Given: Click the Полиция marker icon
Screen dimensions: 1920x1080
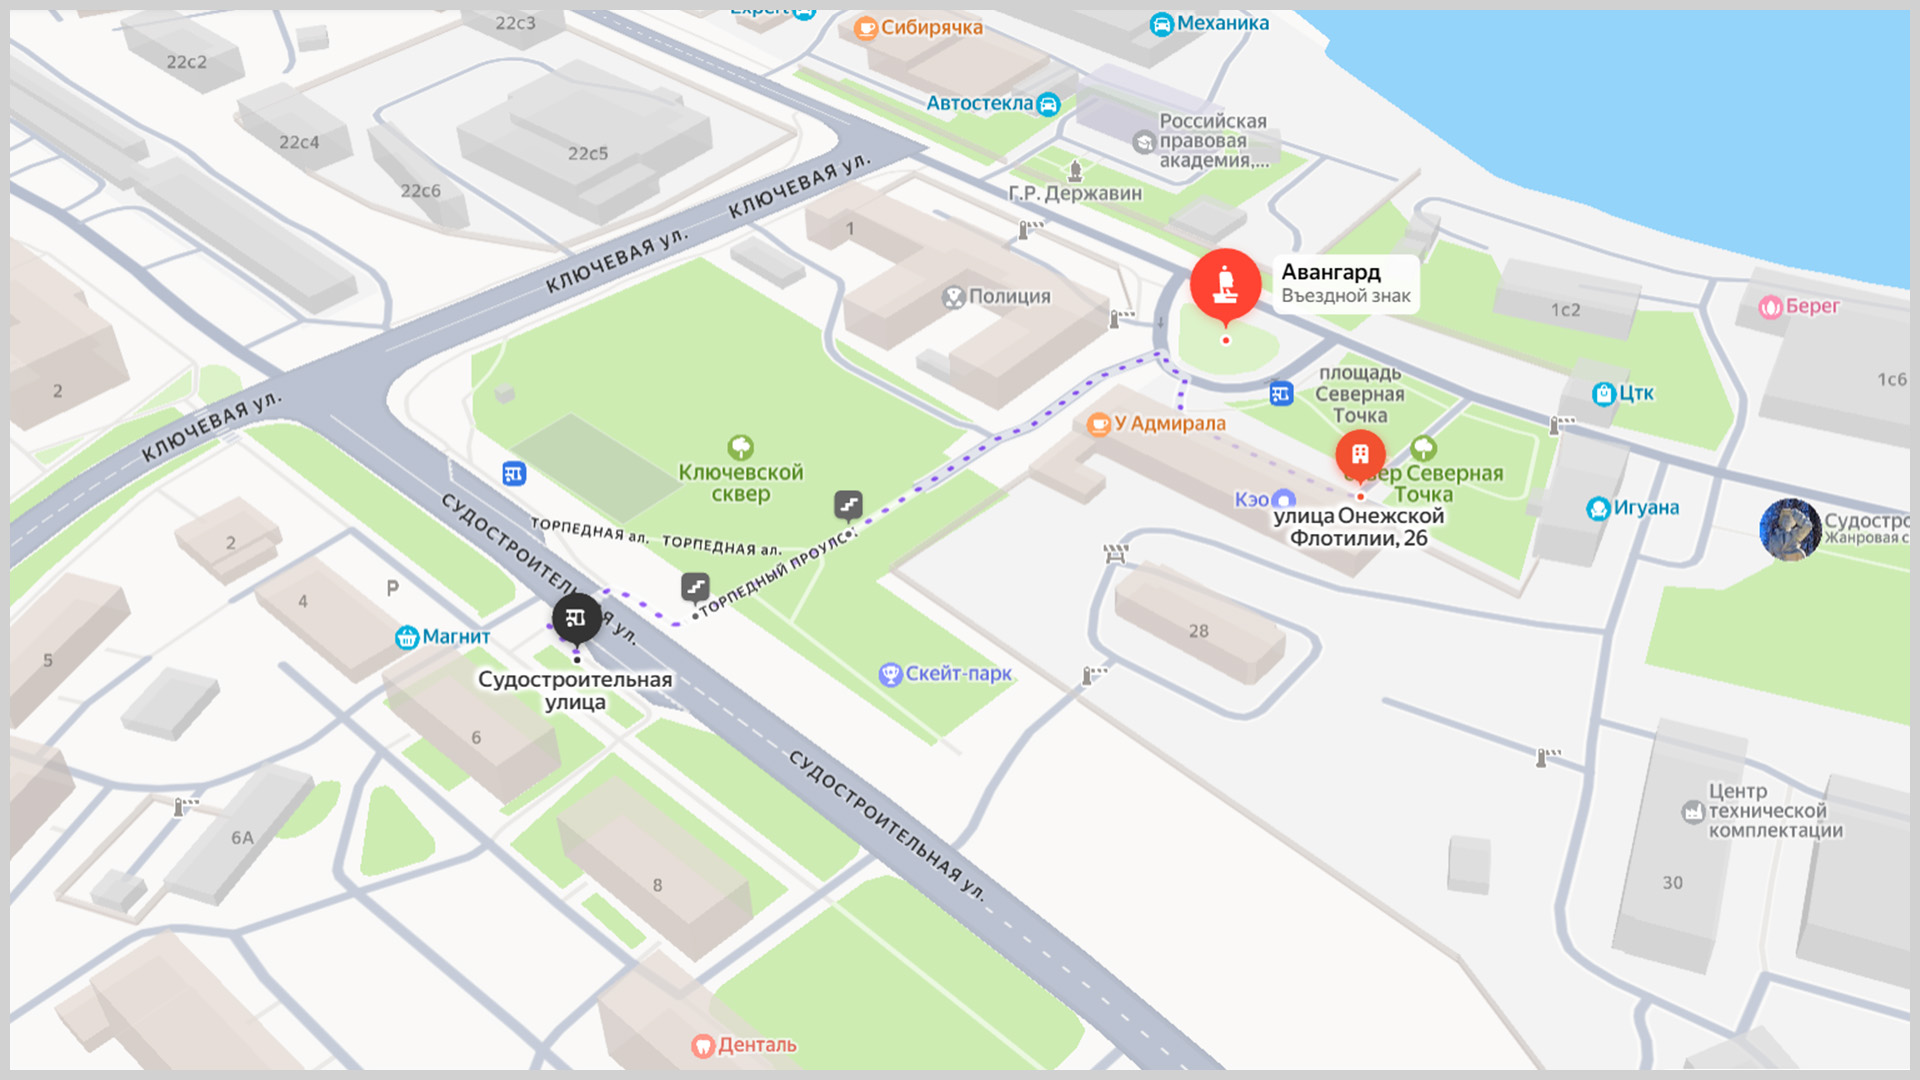Looking at the screenshot, I should coord(954,297).
